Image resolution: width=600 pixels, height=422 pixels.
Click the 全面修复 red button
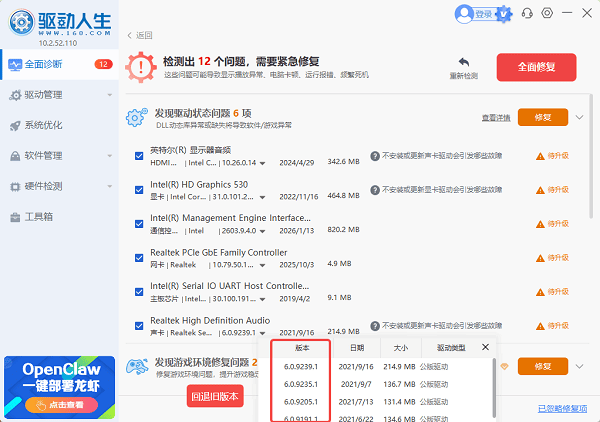536,67
